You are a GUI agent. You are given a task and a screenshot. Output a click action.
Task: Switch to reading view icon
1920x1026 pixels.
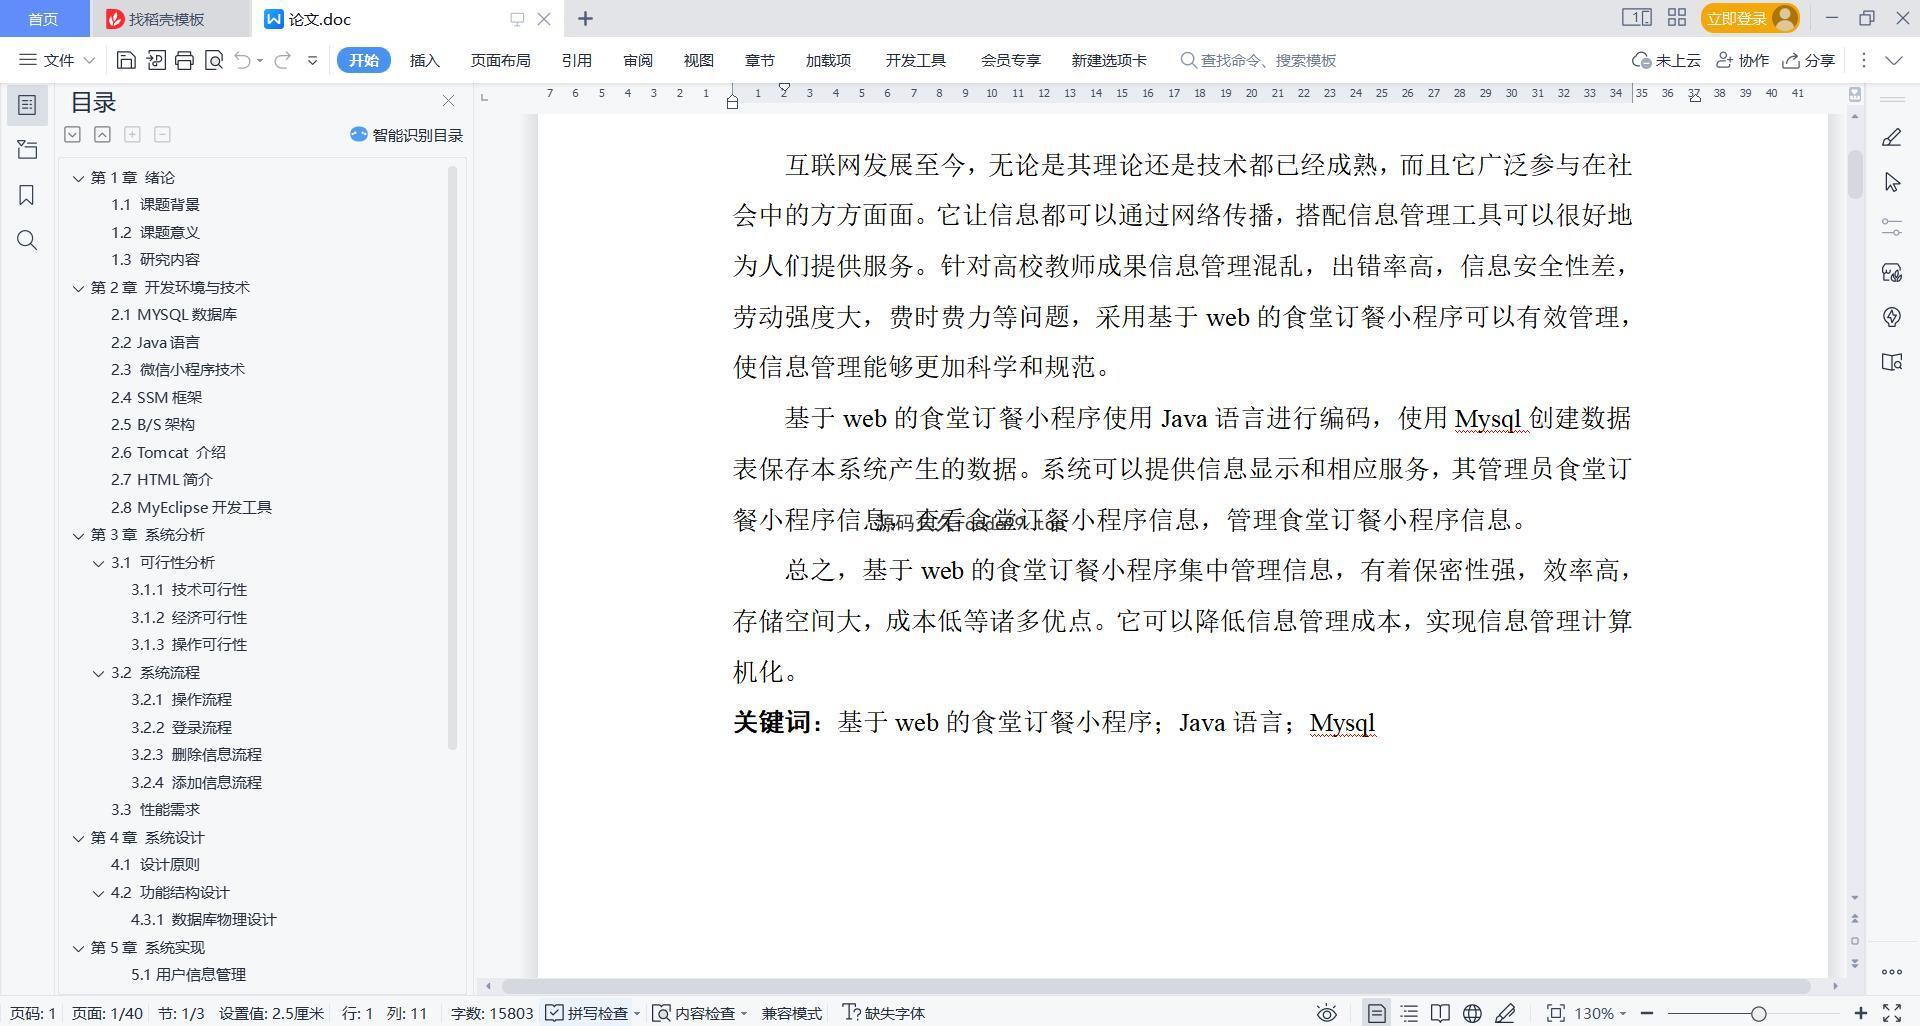point(1440,1013)
